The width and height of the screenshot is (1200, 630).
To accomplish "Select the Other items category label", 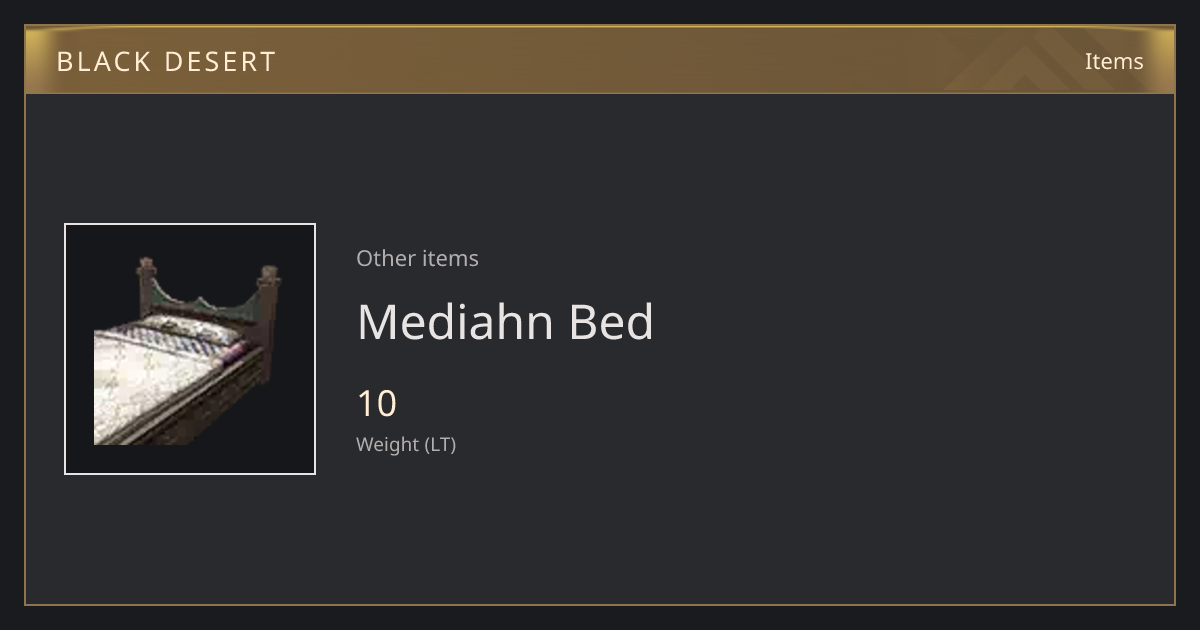I will 417,258.
